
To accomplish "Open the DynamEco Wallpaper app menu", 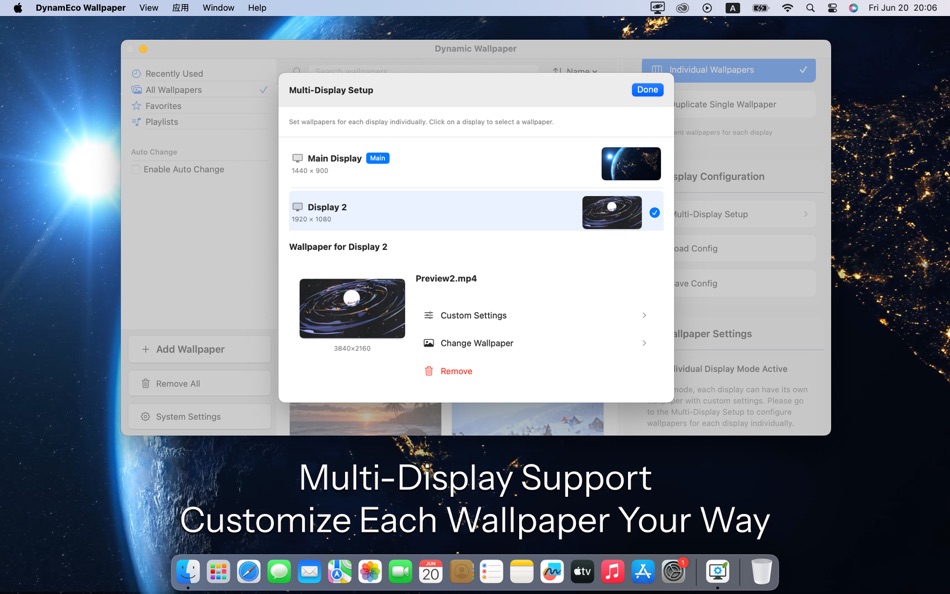I will click(x=81, y=8).
